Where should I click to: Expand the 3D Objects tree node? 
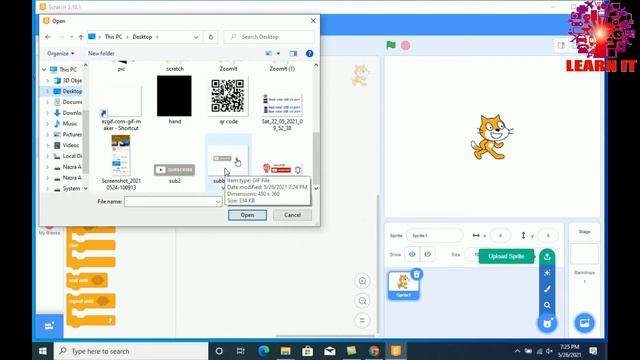coord(47,80)
